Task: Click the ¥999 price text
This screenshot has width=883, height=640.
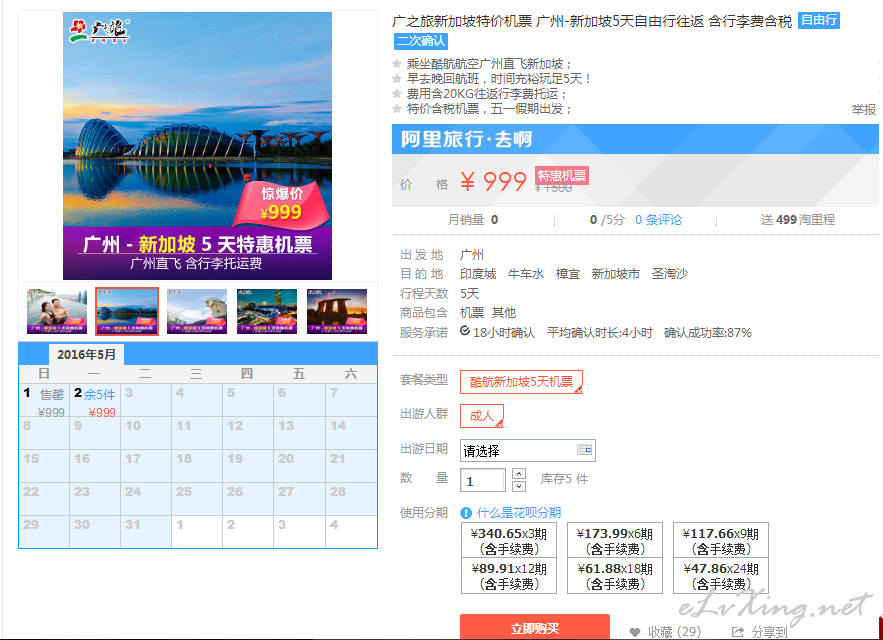Action: click(493, 181)
